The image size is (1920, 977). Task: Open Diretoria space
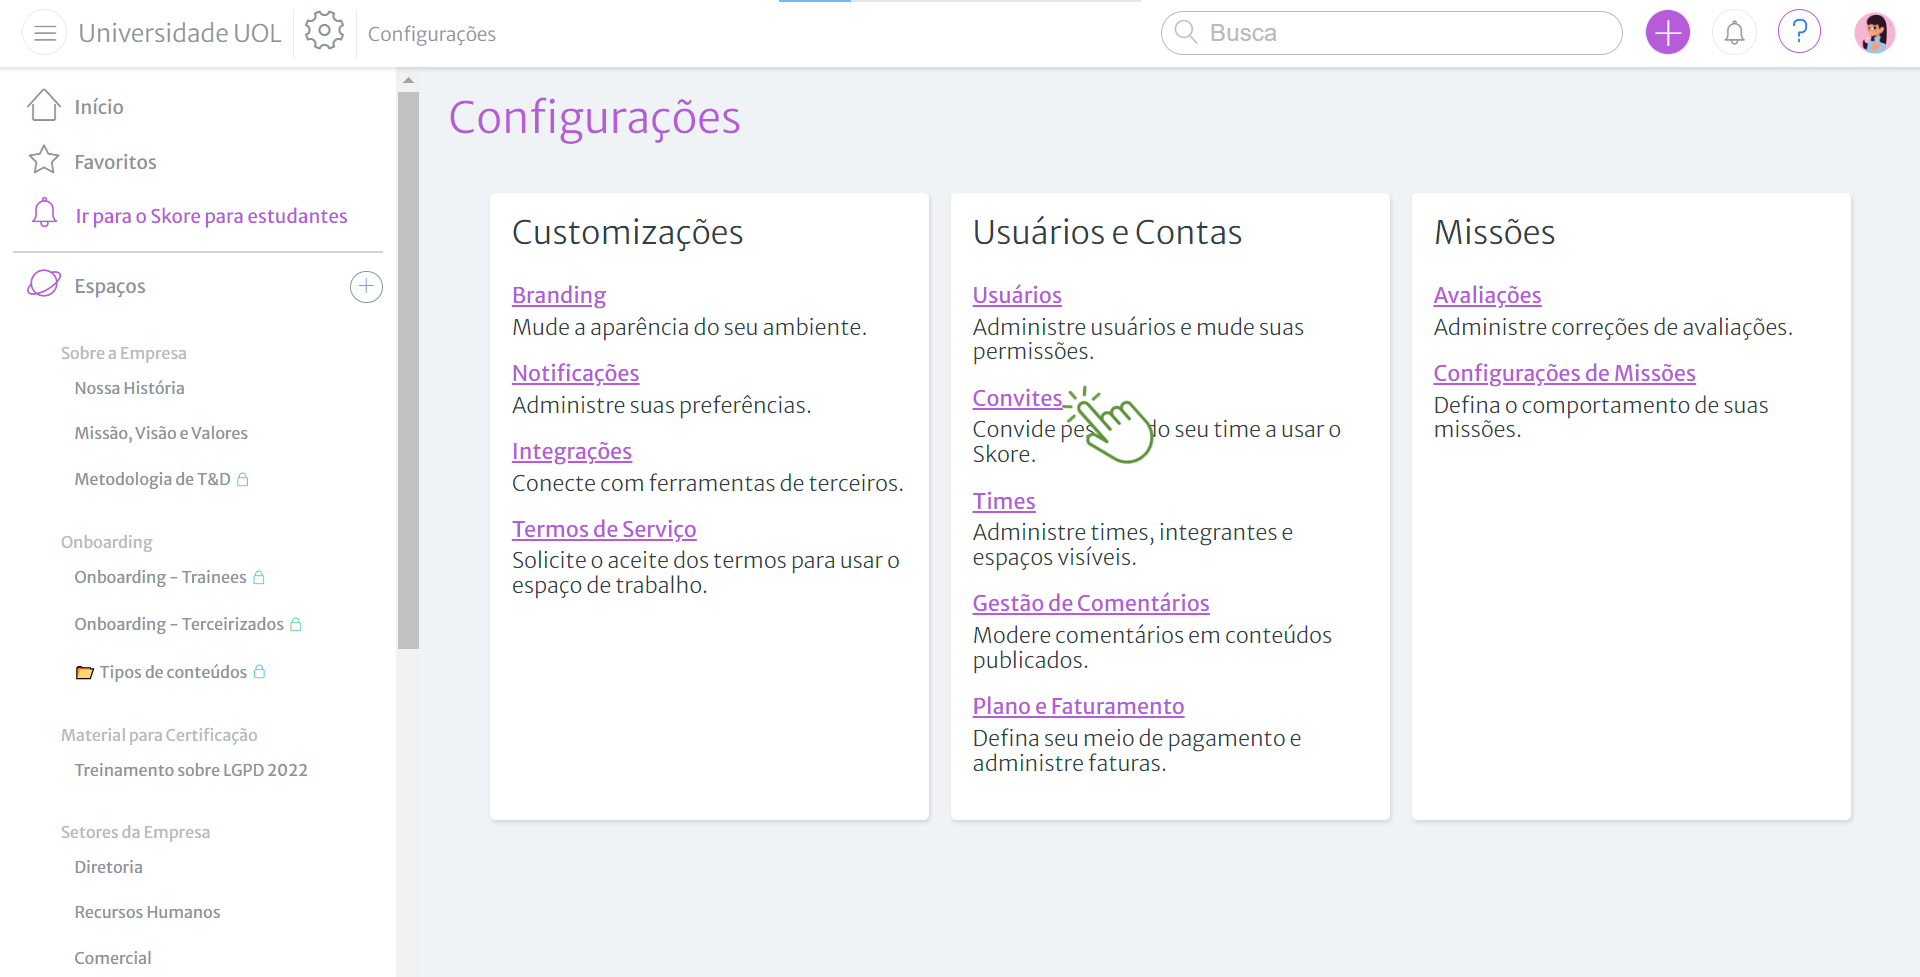pos(108,867)
